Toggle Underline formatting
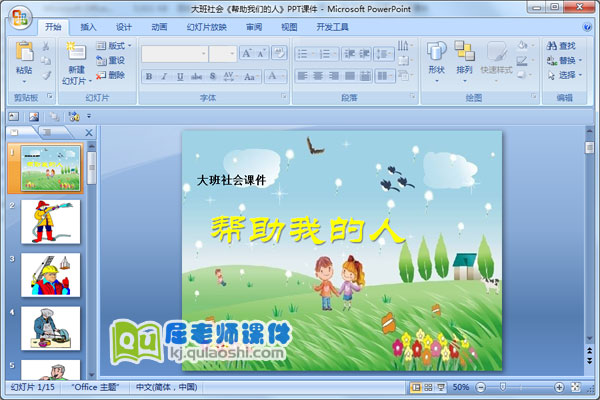Image resolution: width=600 pixels, height=400 pixels. [x=180, y=76]
